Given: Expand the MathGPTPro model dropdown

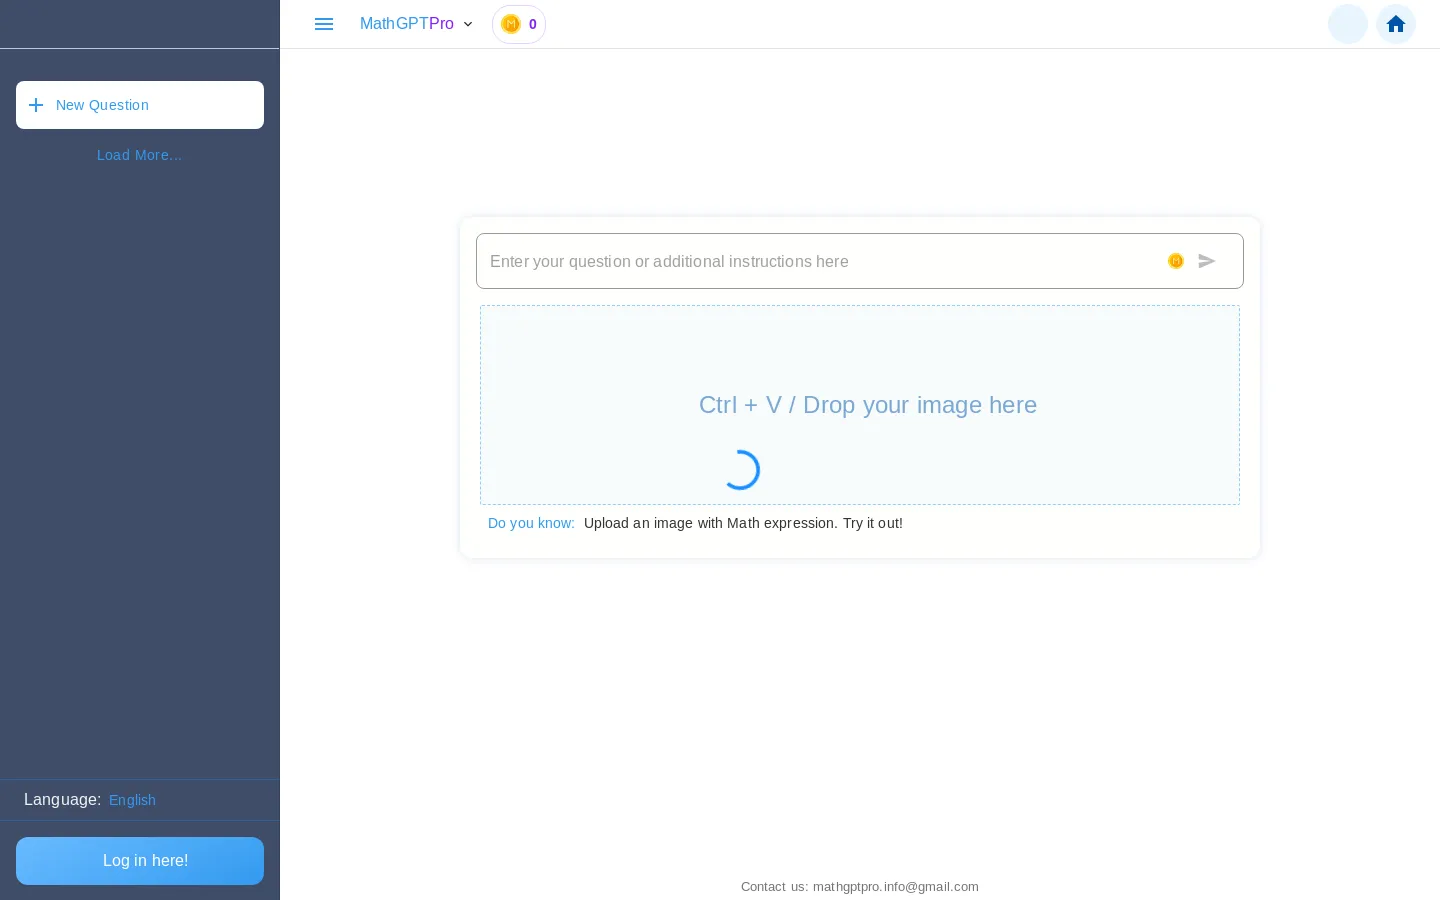Looking at the screenshot, I should coord(416,24).
